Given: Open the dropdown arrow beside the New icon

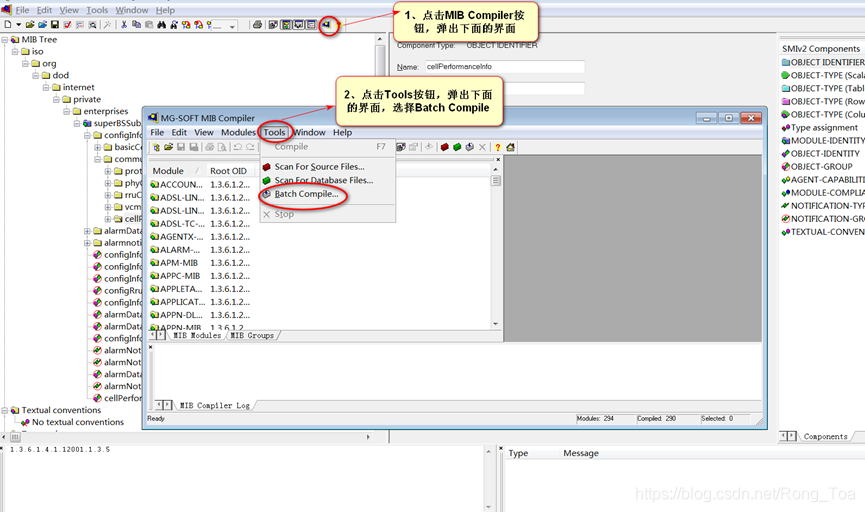Looking at the screenshot, I should (18, 25).
